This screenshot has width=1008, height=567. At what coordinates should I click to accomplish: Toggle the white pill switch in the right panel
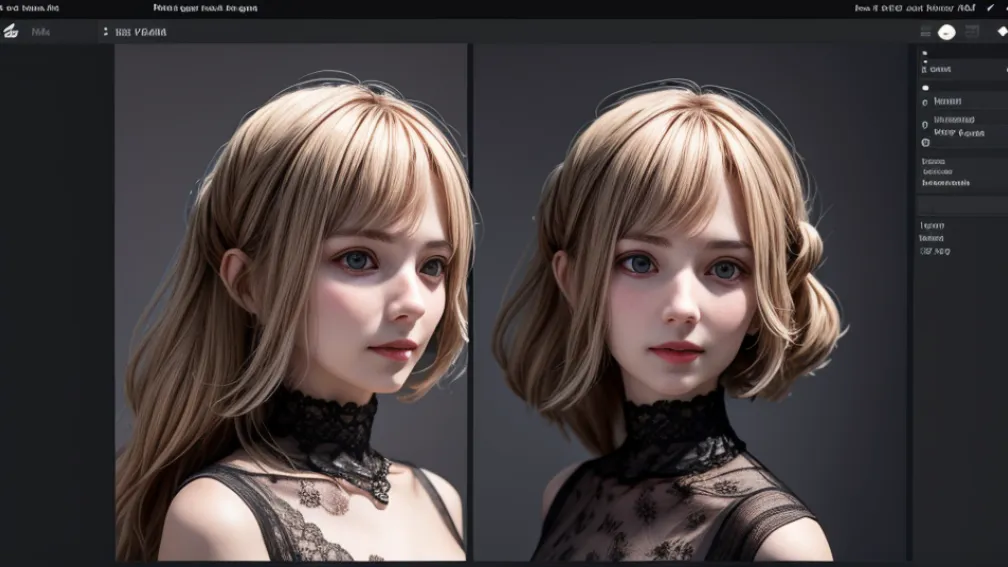(925, 88)
